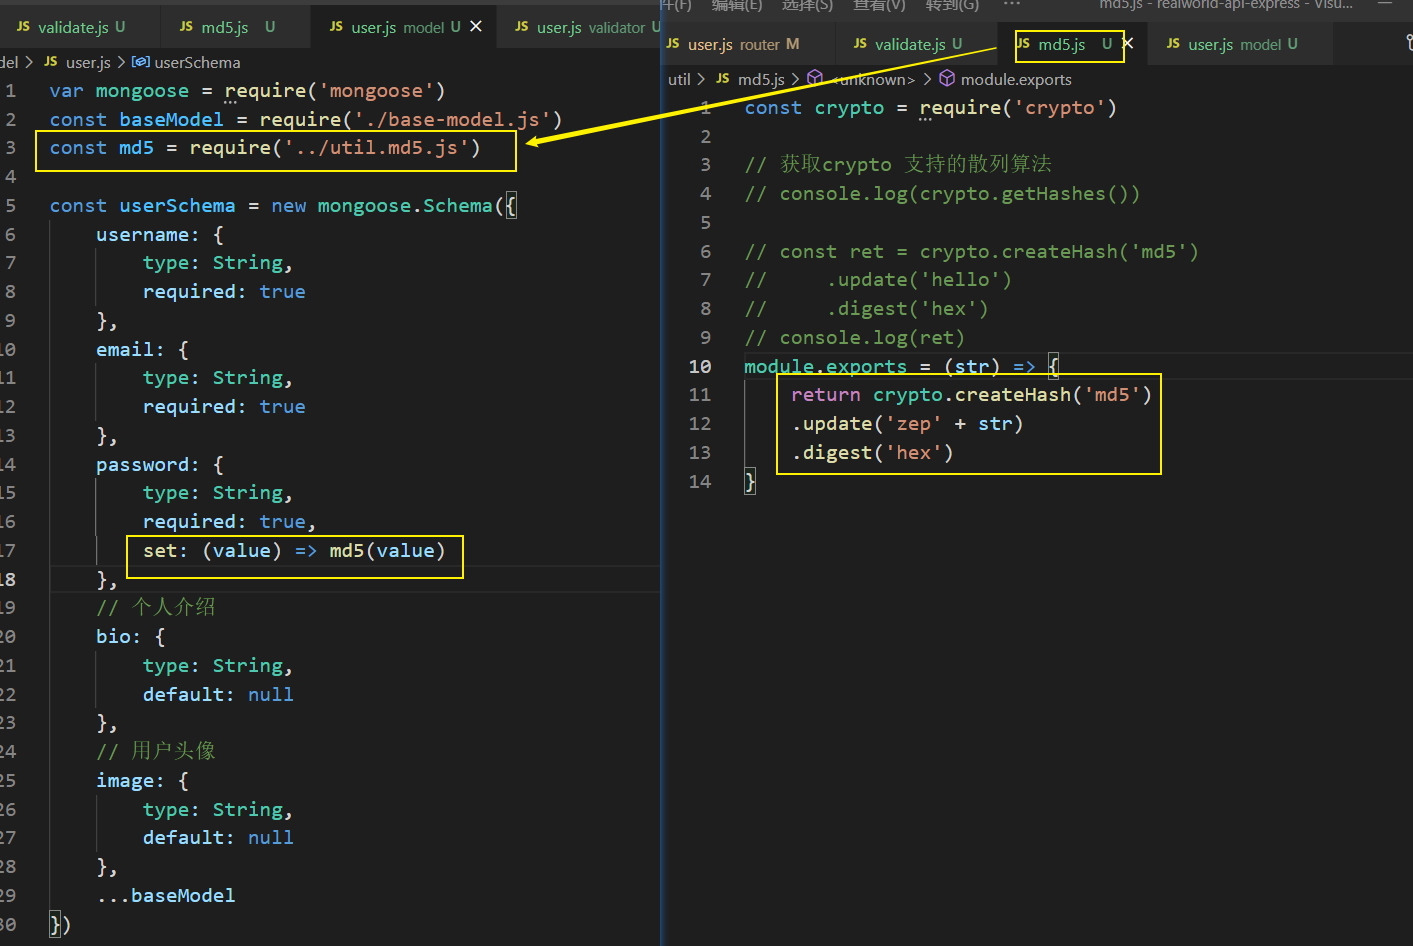Click the '../util.md5.js' require path
The width and height of the screenshot is (1413, 946).
click(377, 148)
